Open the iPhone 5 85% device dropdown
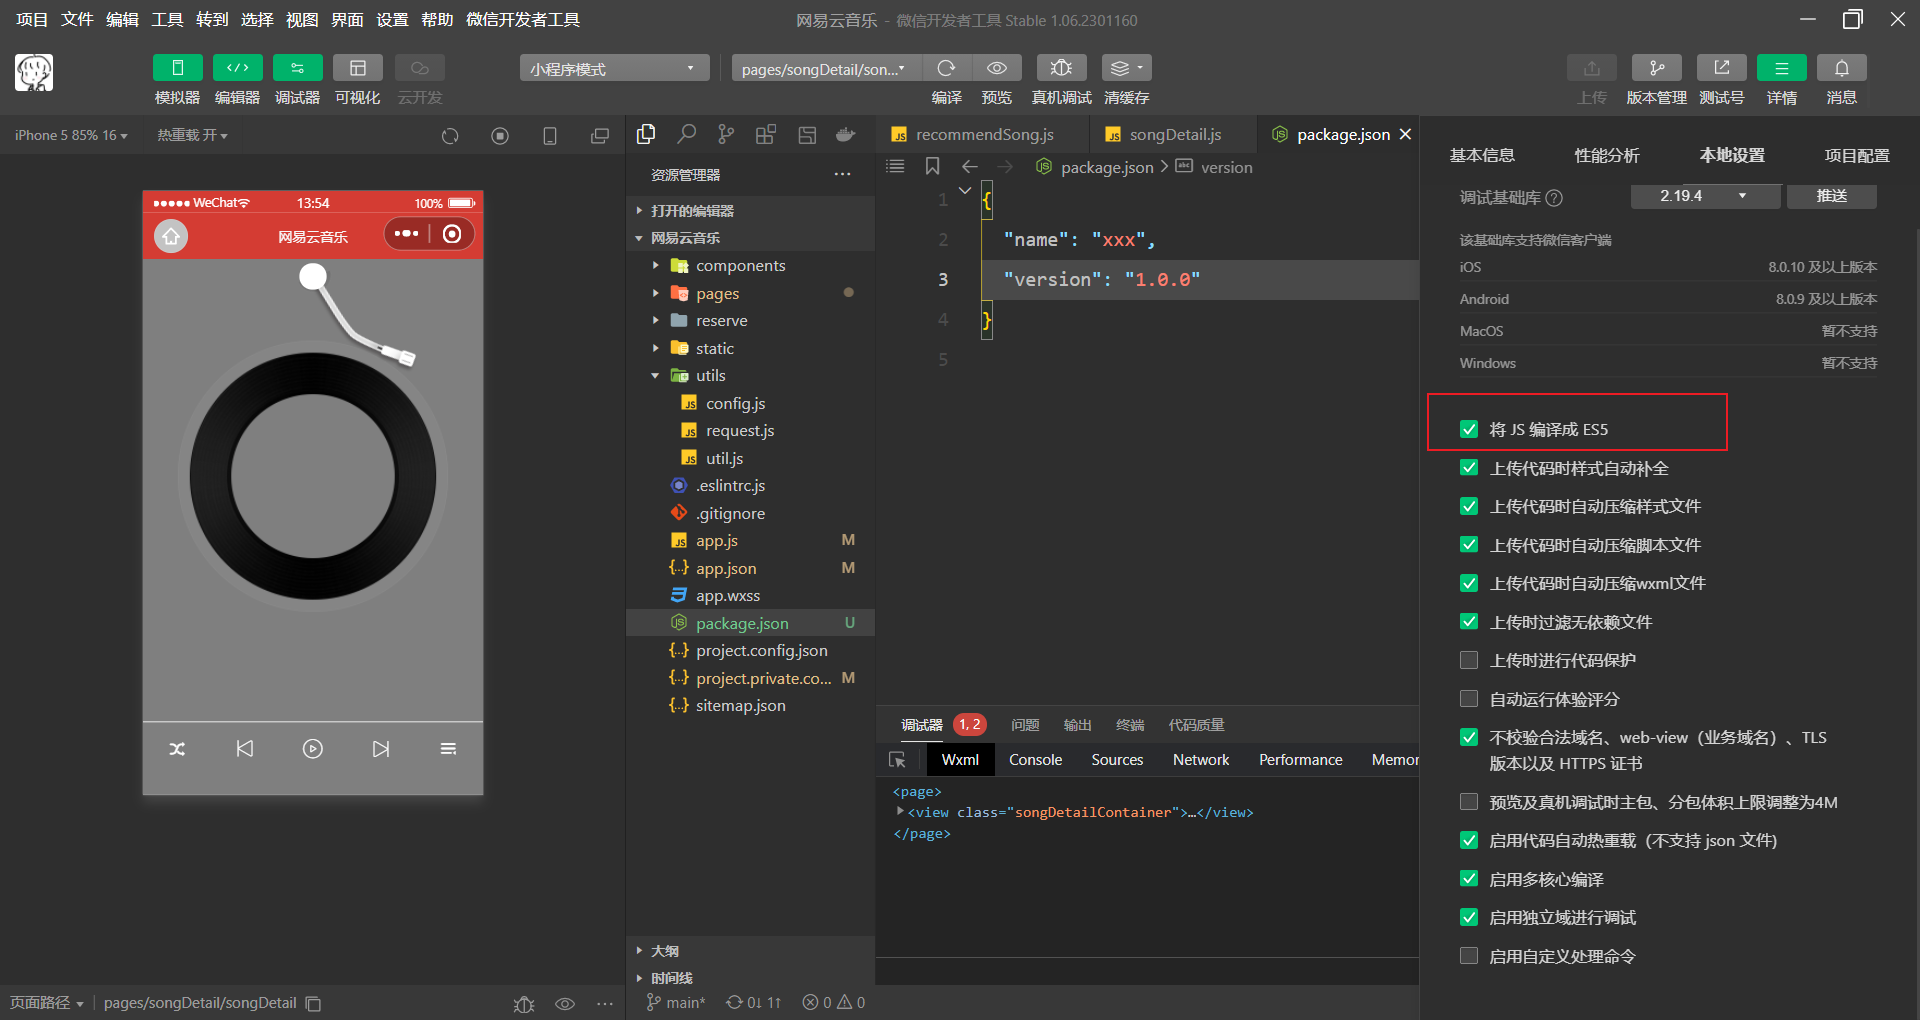 (71, 136)
